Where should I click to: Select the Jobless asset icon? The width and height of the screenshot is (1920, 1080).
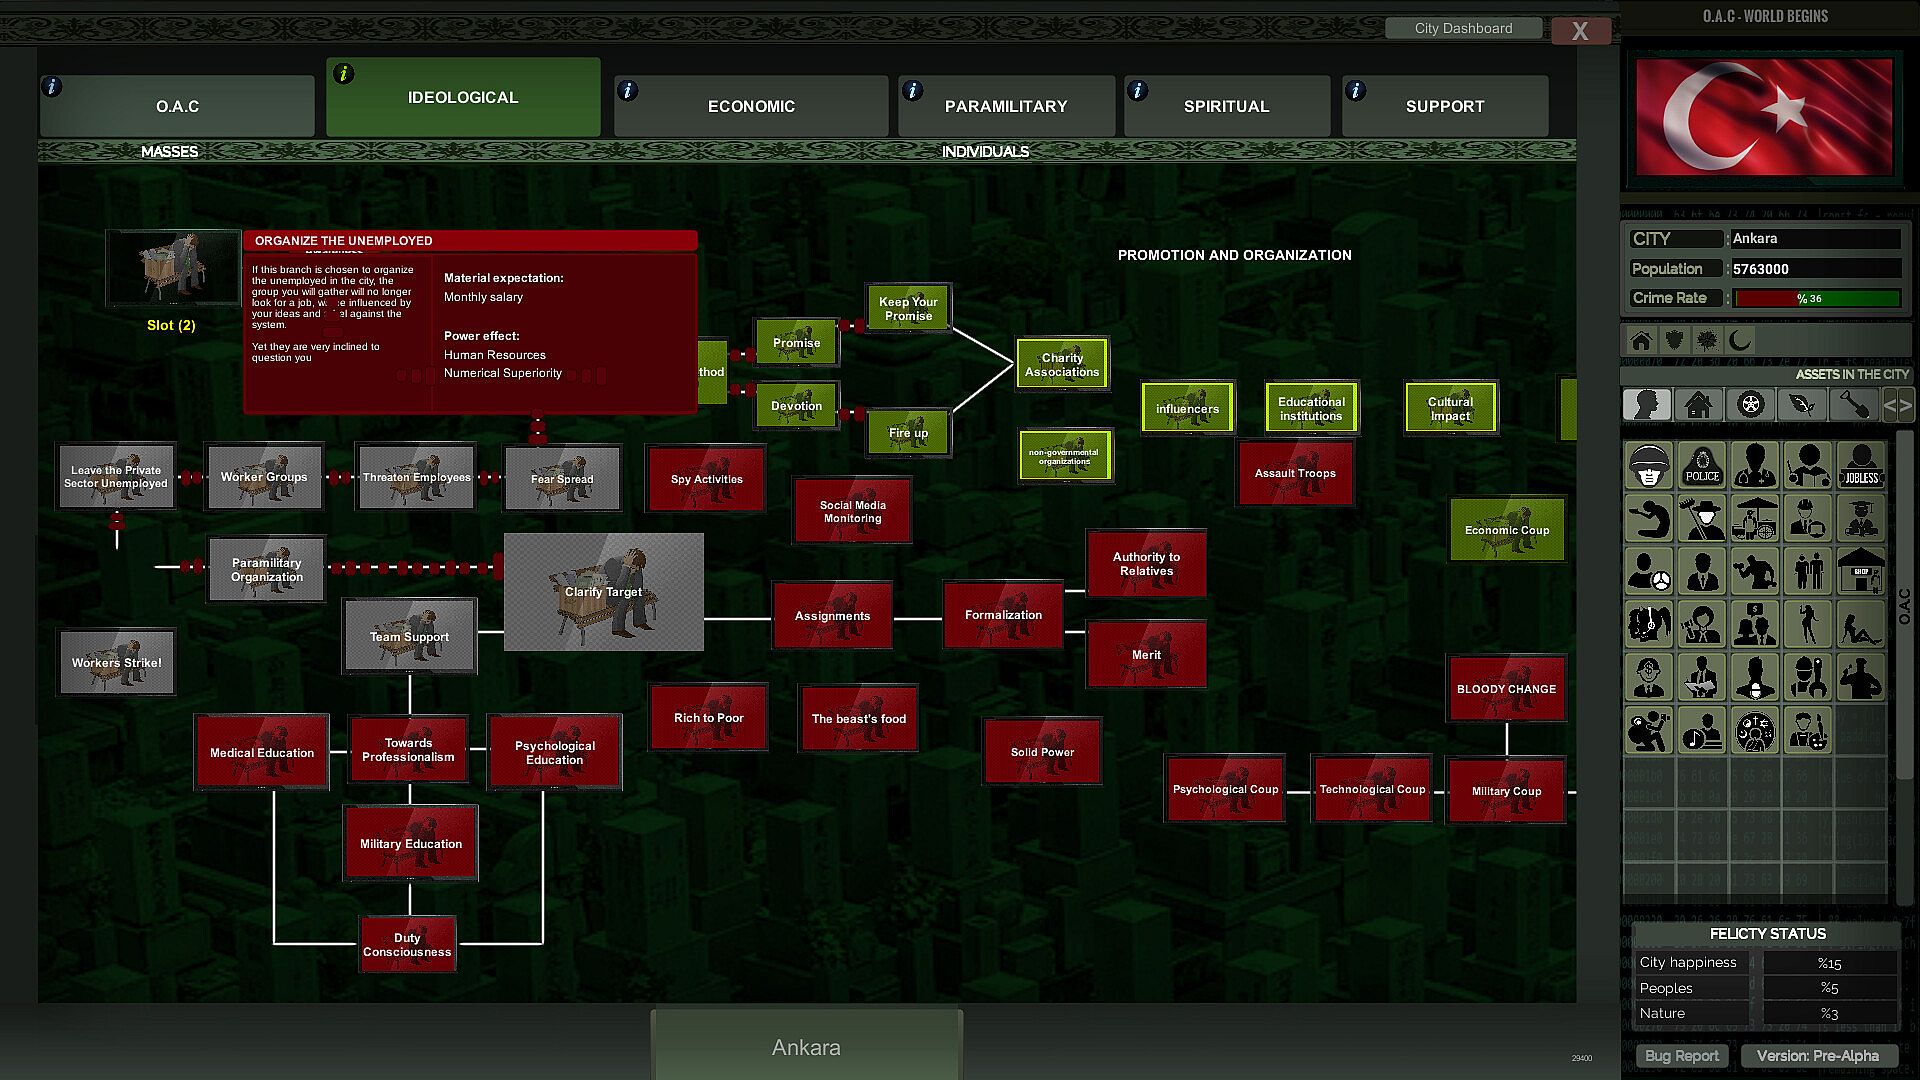1861,466
